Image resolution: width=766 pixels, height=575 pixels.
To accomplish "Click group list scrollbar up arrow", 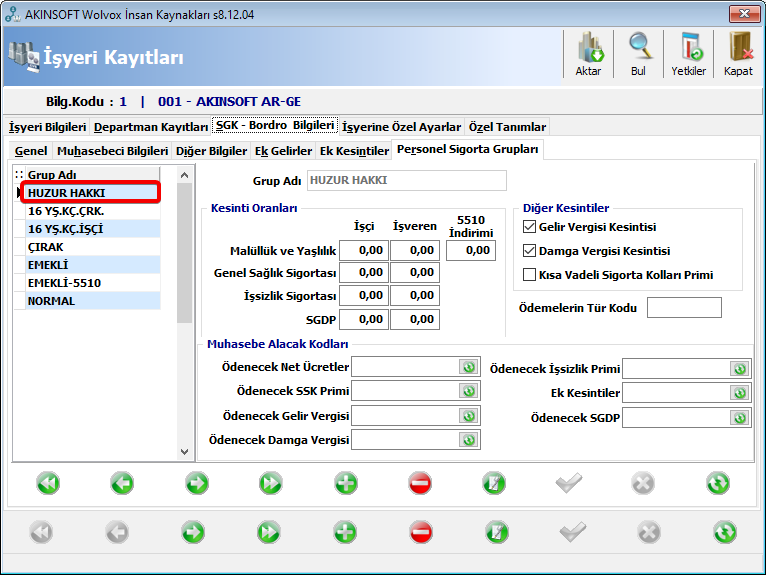I will tap(184, 175).
